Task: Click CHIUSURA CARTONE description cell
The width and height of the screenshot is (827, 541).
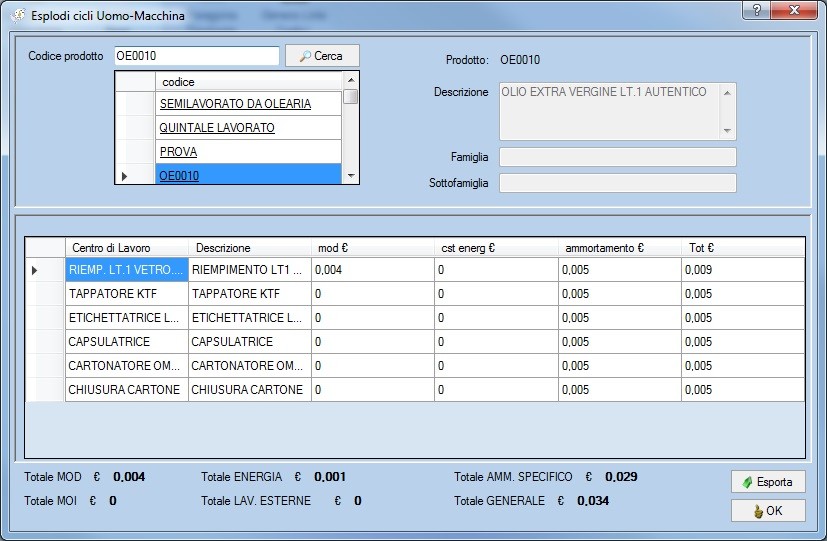Action: [250, 390]
